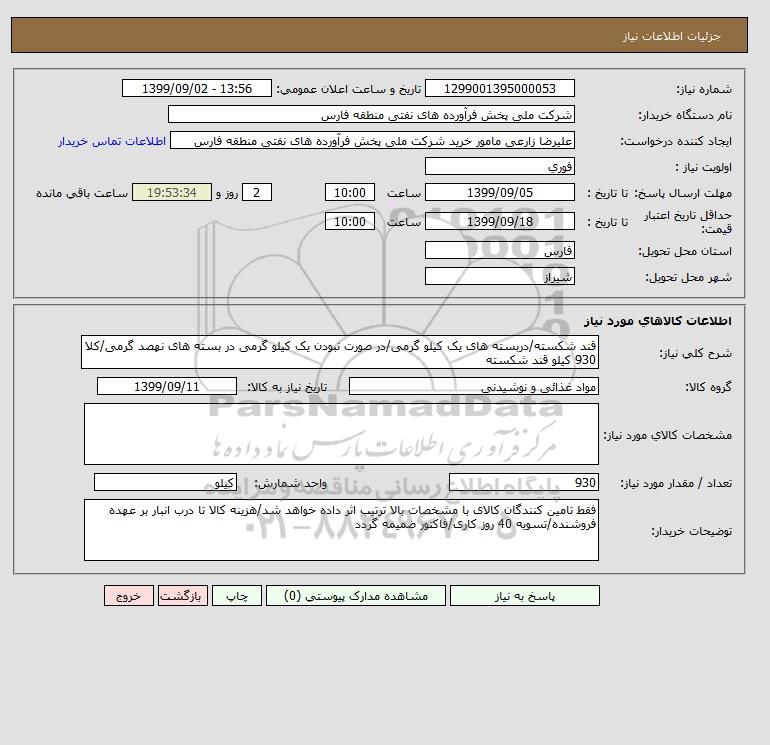This screenshot has height=745, width=770.
Task: Click the unit field کیلو
Action: (165, 482)
